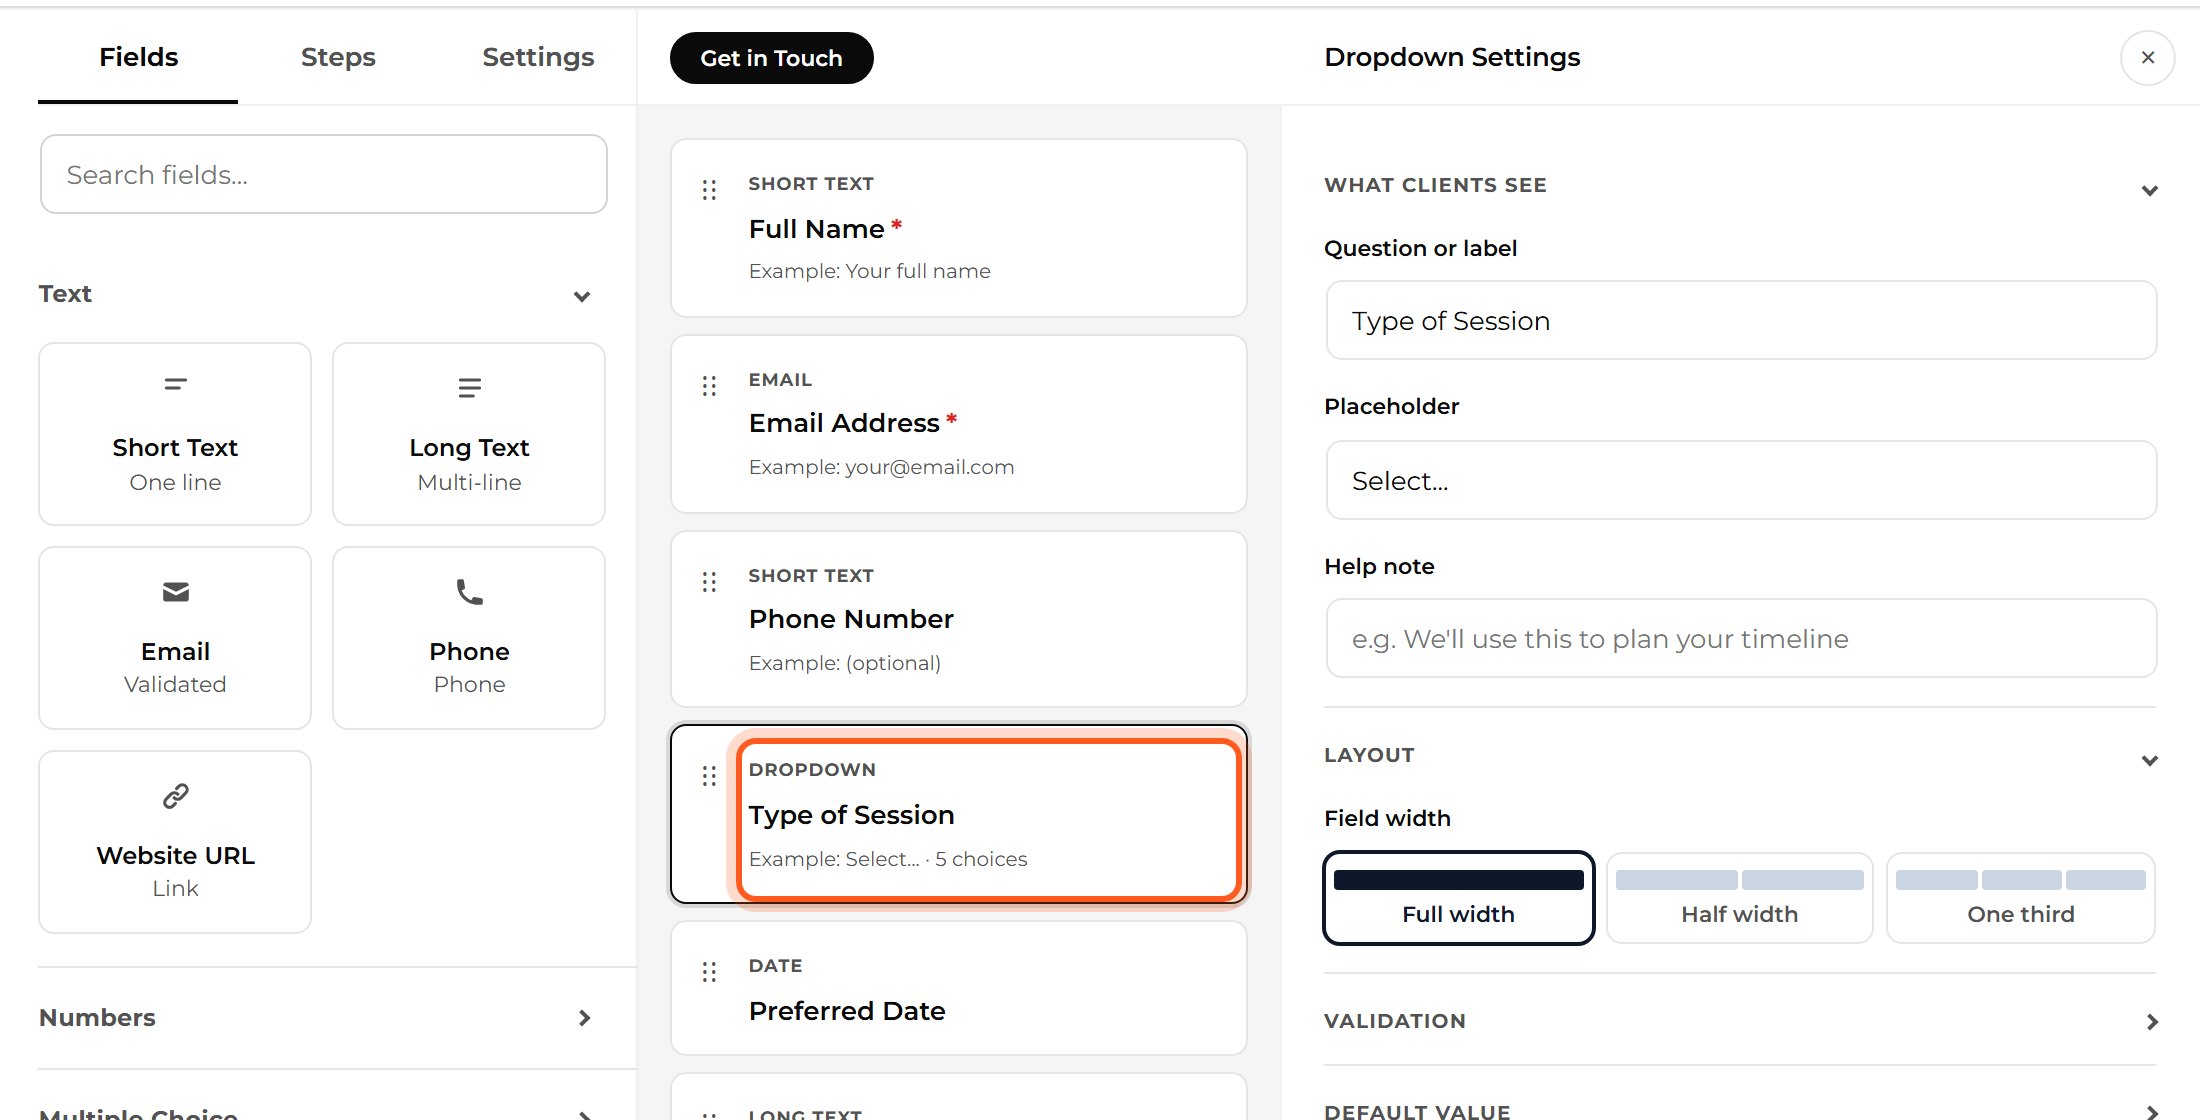Screen dimensions: 2200x1120
Task: Select the Preferred Date form field
Action: pos(958,988)
